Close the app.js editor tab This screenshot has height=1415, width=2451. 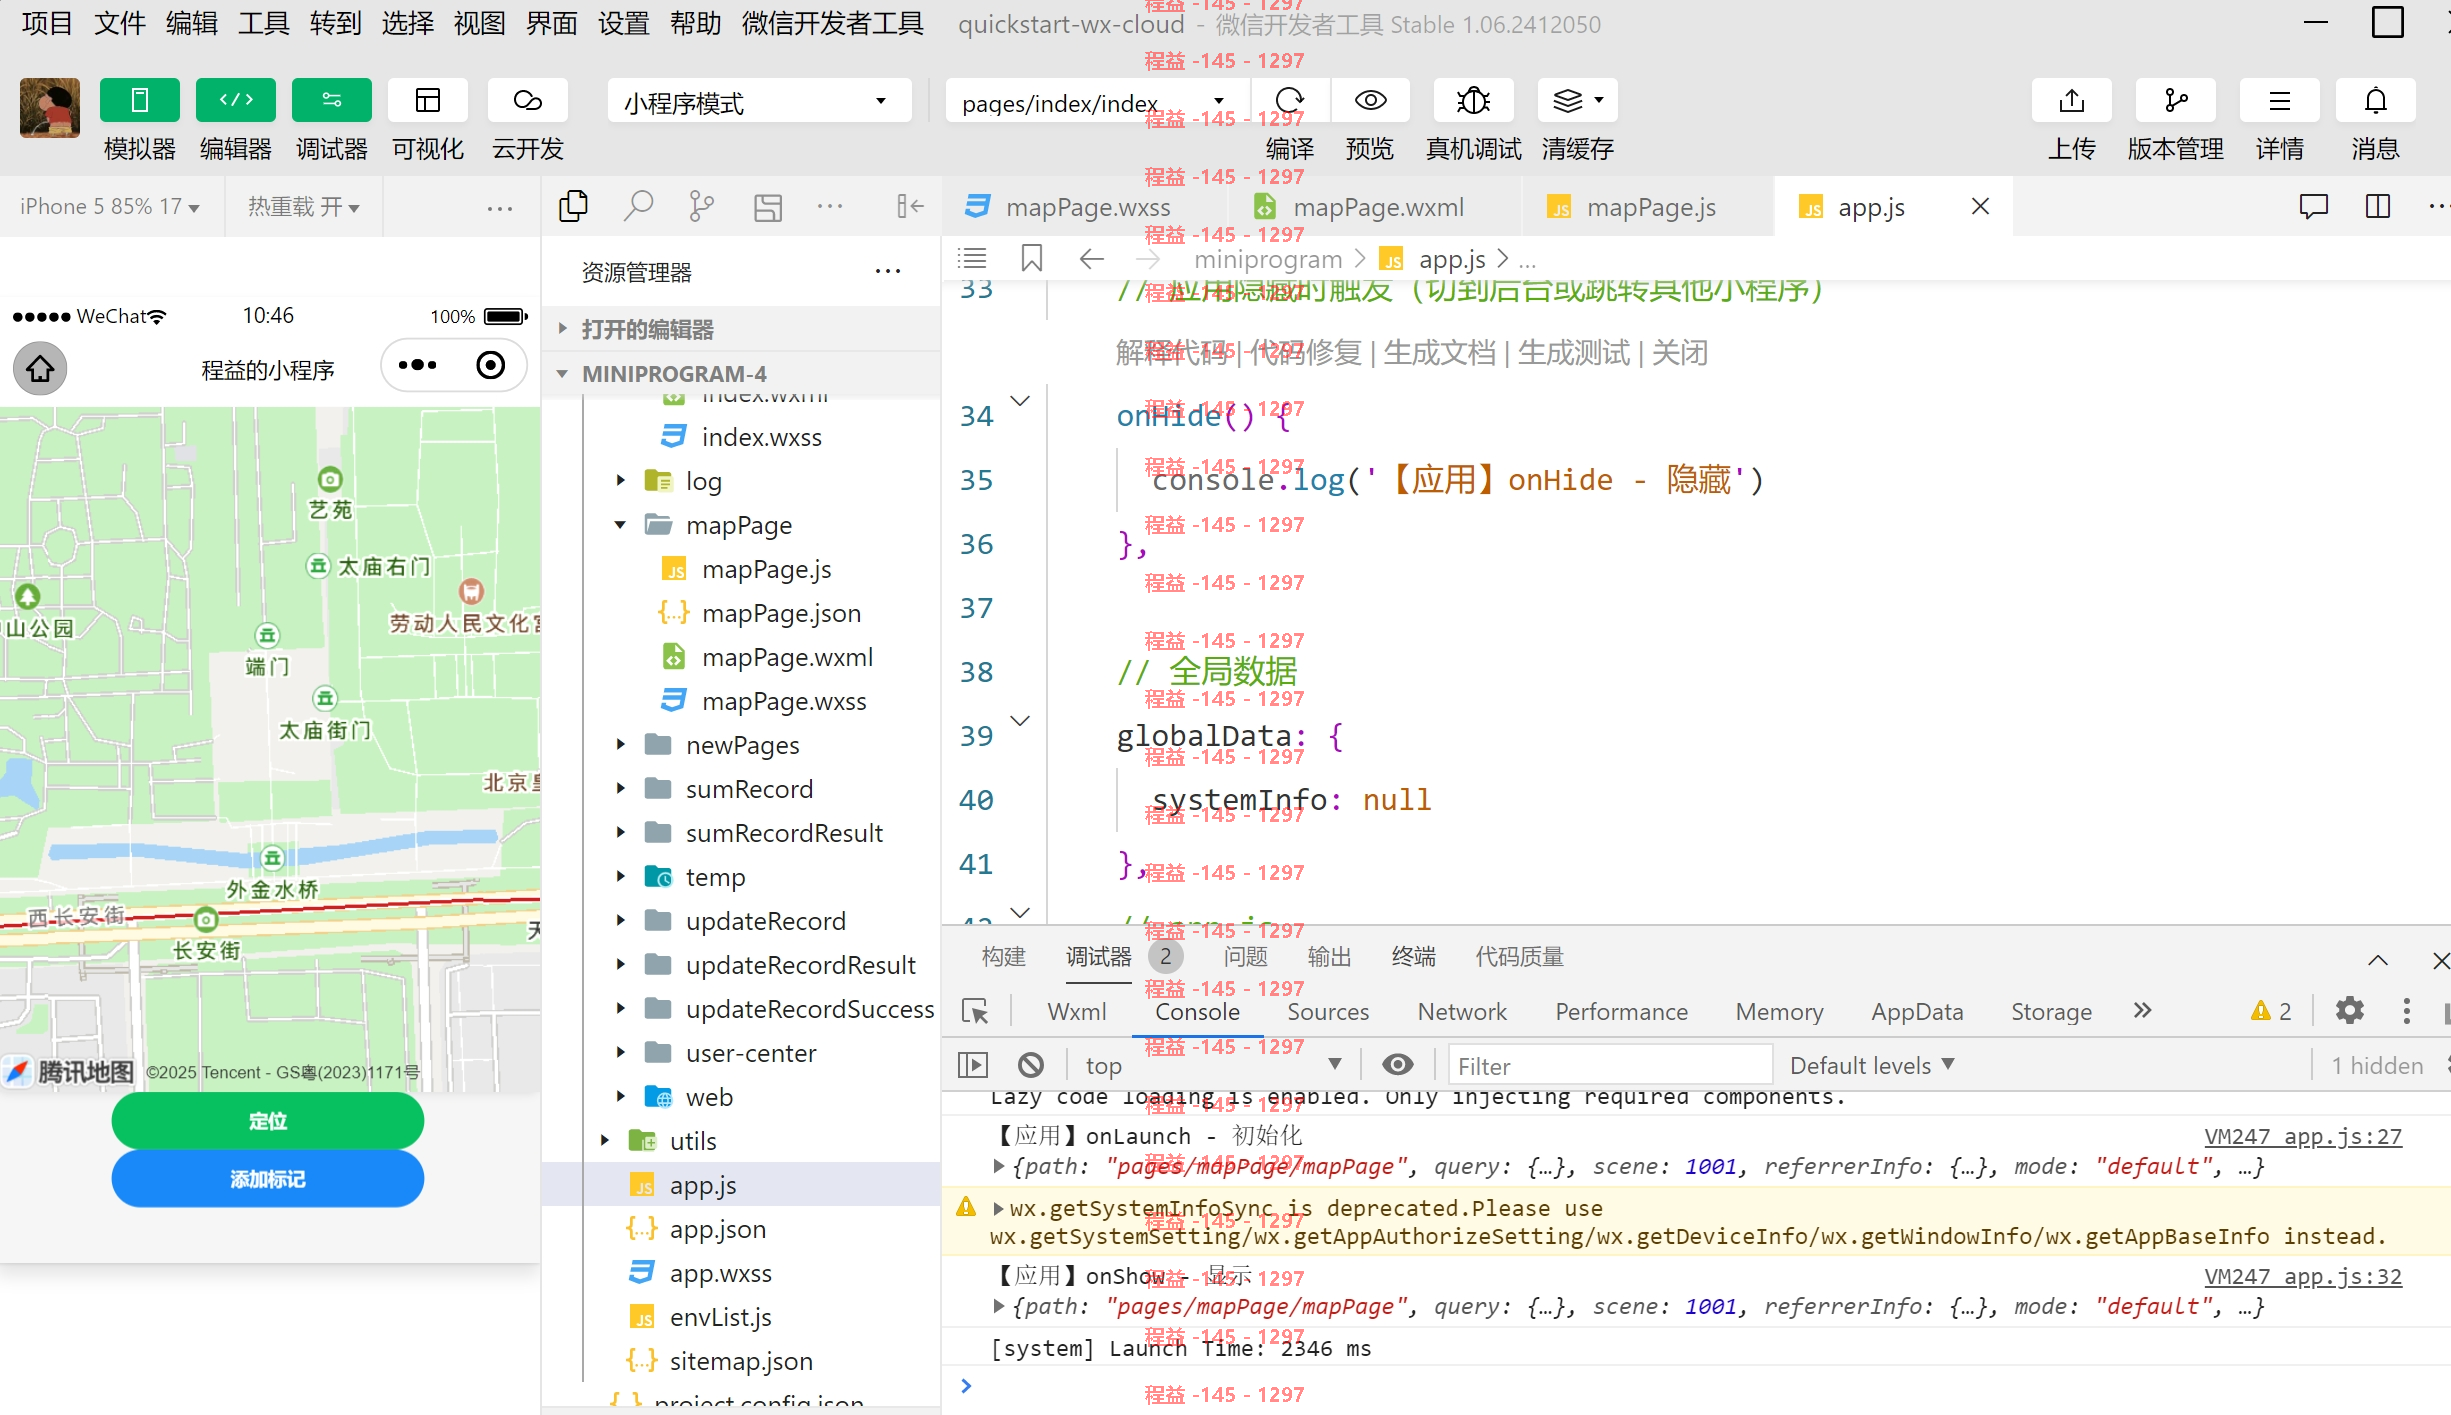click(x=1980, y=206)
